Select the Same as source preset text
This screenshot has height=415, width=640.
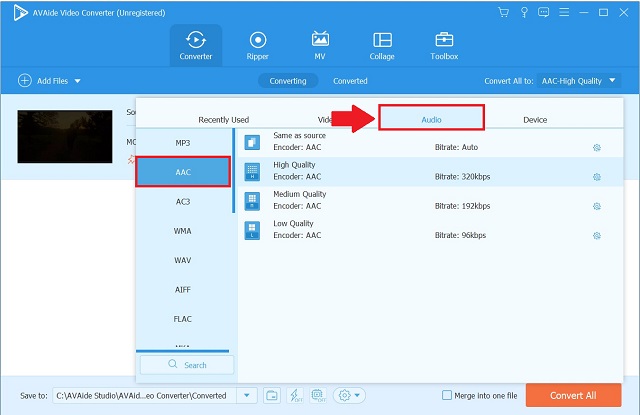point(300,135)
